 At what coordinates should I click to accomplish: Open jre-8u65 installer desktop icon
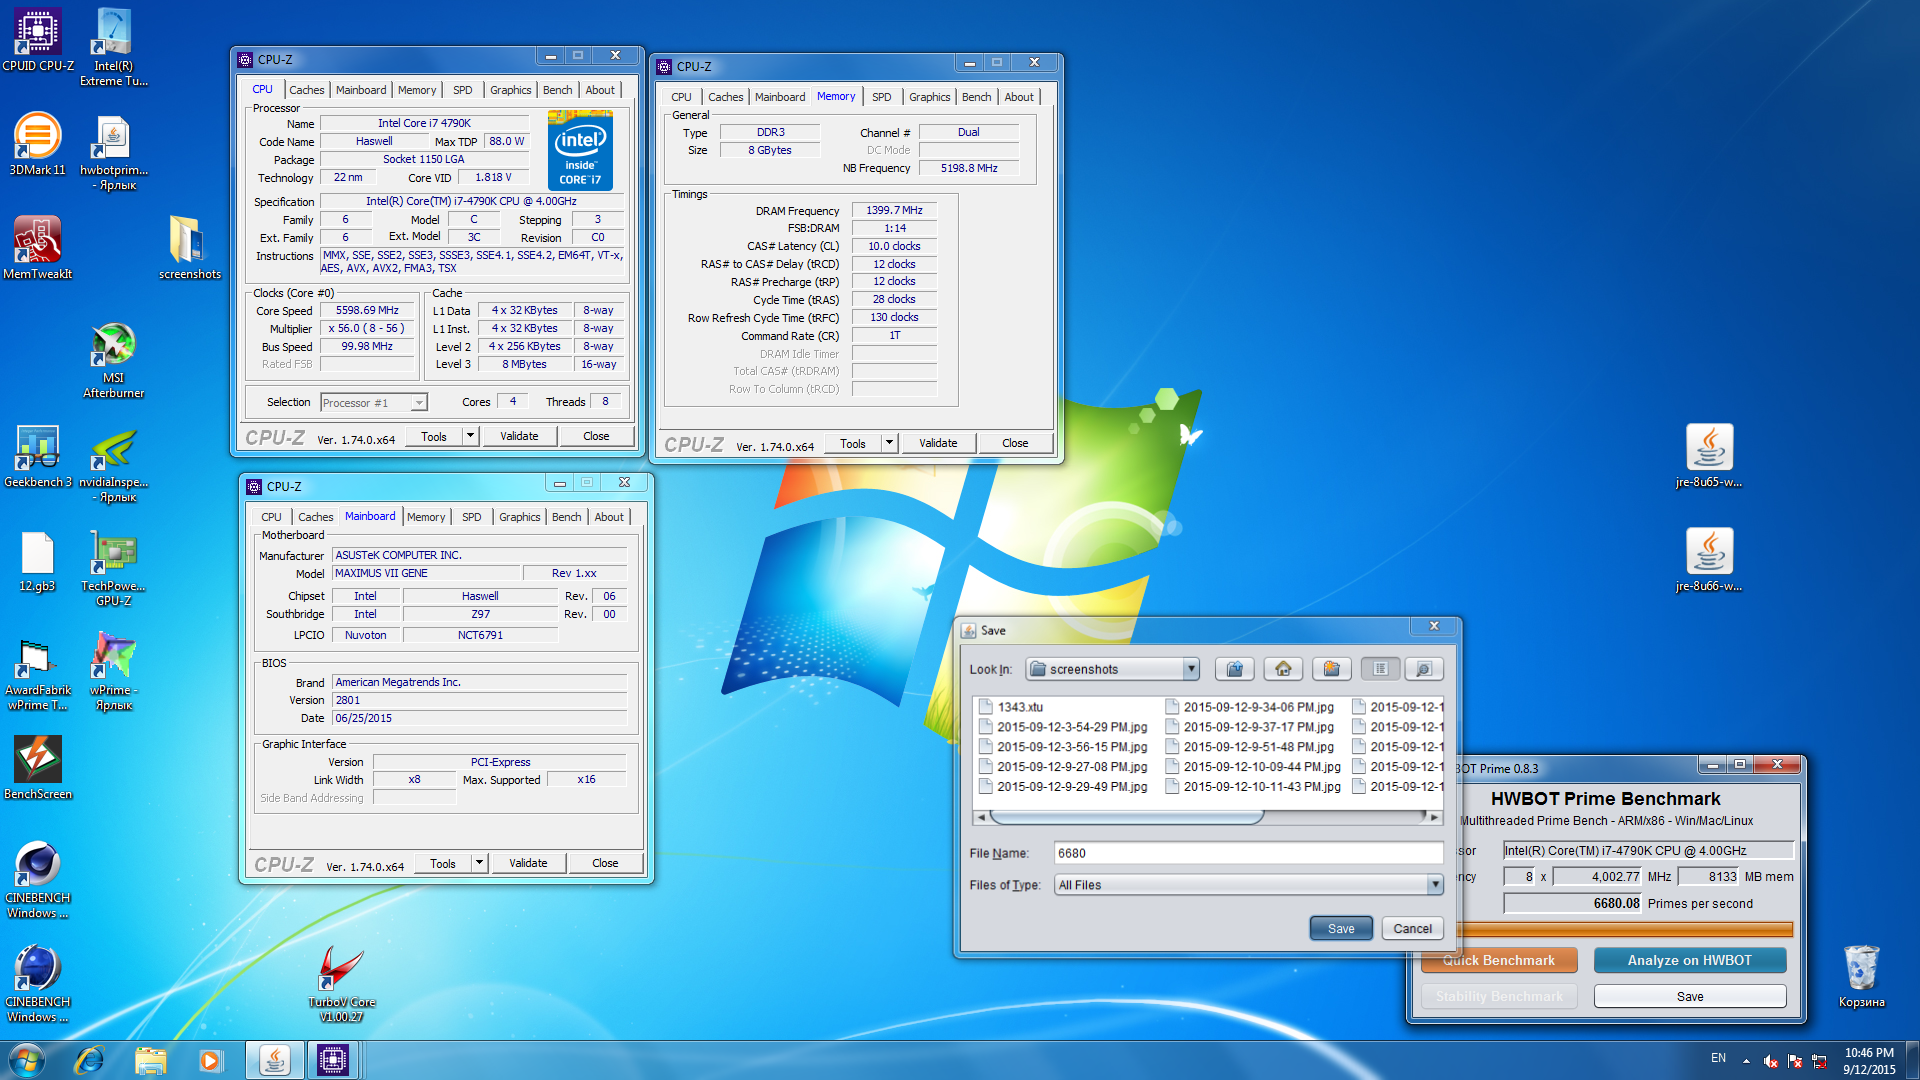1709,456
